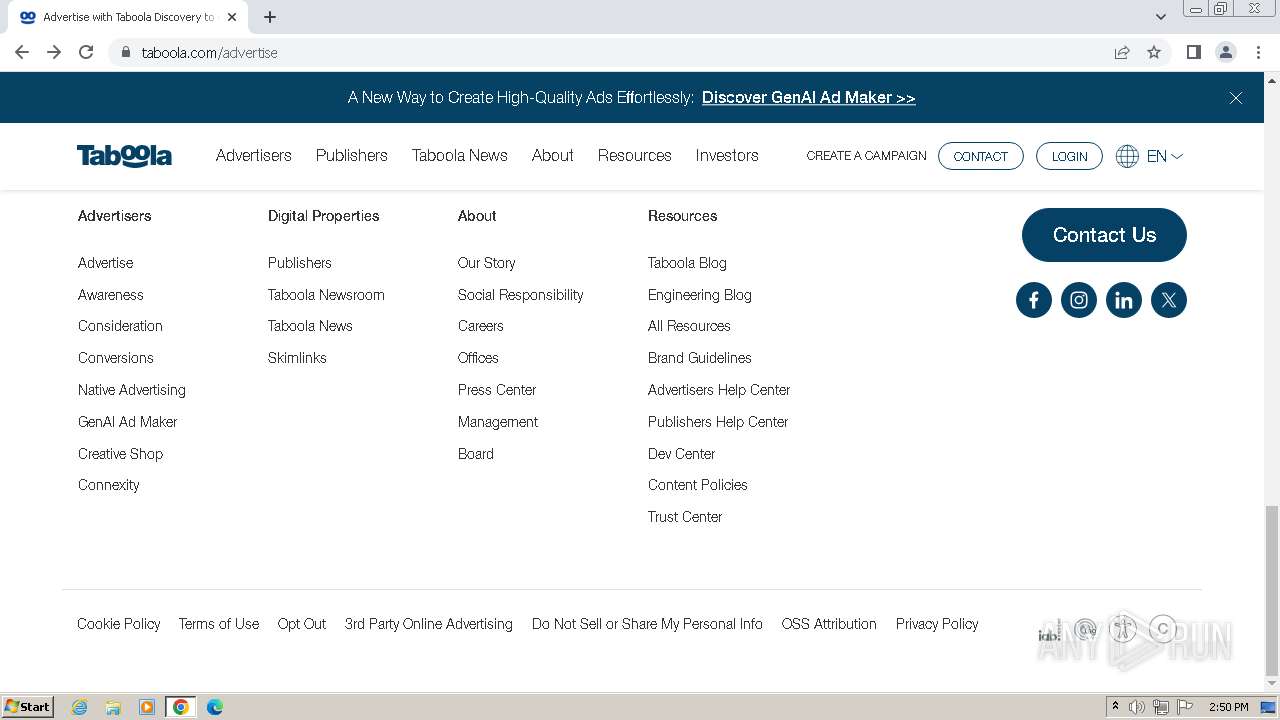1280x720 pixels.
Task: Open Taboola's Instagram page icon
Action: click(1078, 300)
